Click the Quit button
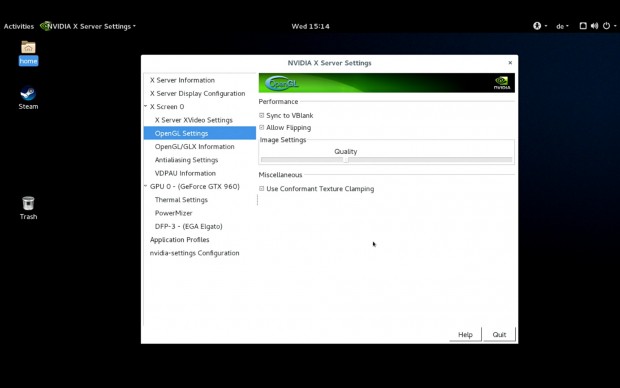Screen dimensions: 620x388 [499, 335]
